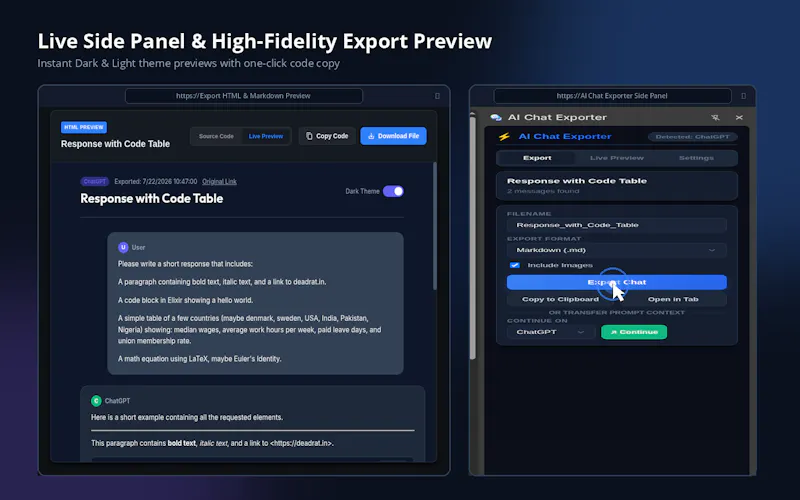
Task: Click the side panel window vertical scrollbar
Action: pyautogui.click(x=472, y=237)
